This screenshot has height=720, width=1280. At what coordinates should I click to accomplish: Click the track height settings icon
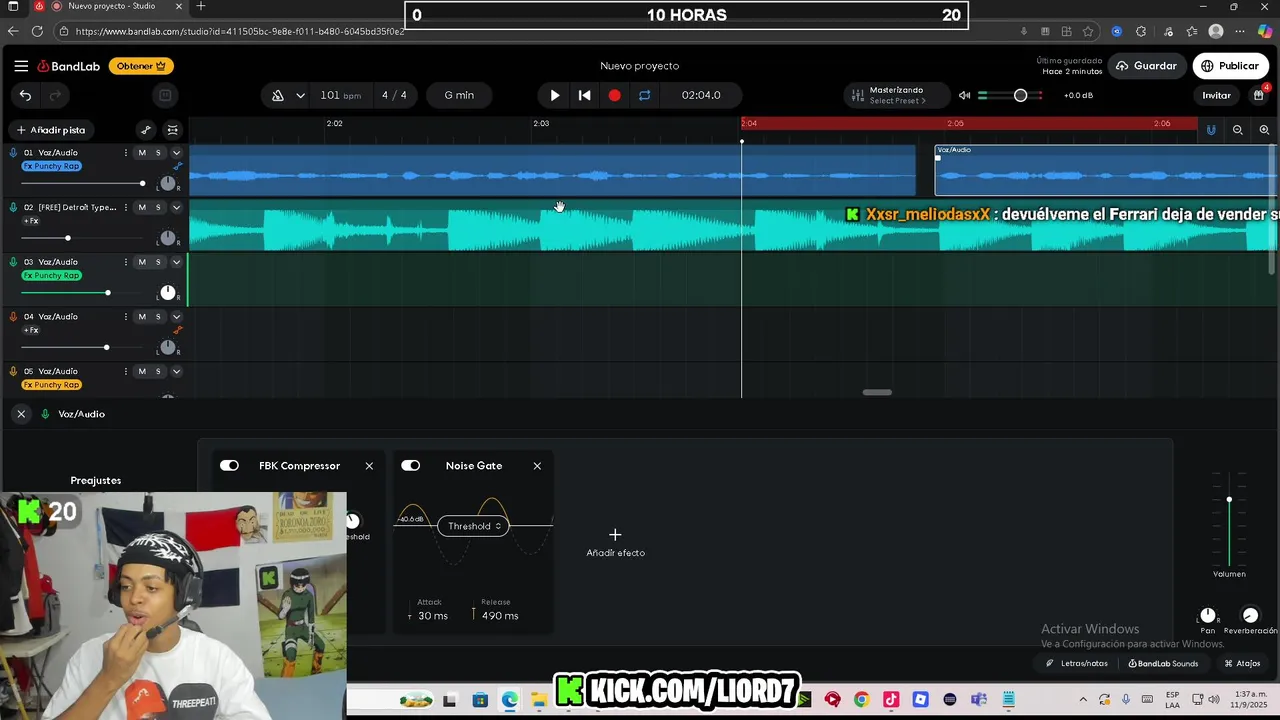tap(173, 130)
